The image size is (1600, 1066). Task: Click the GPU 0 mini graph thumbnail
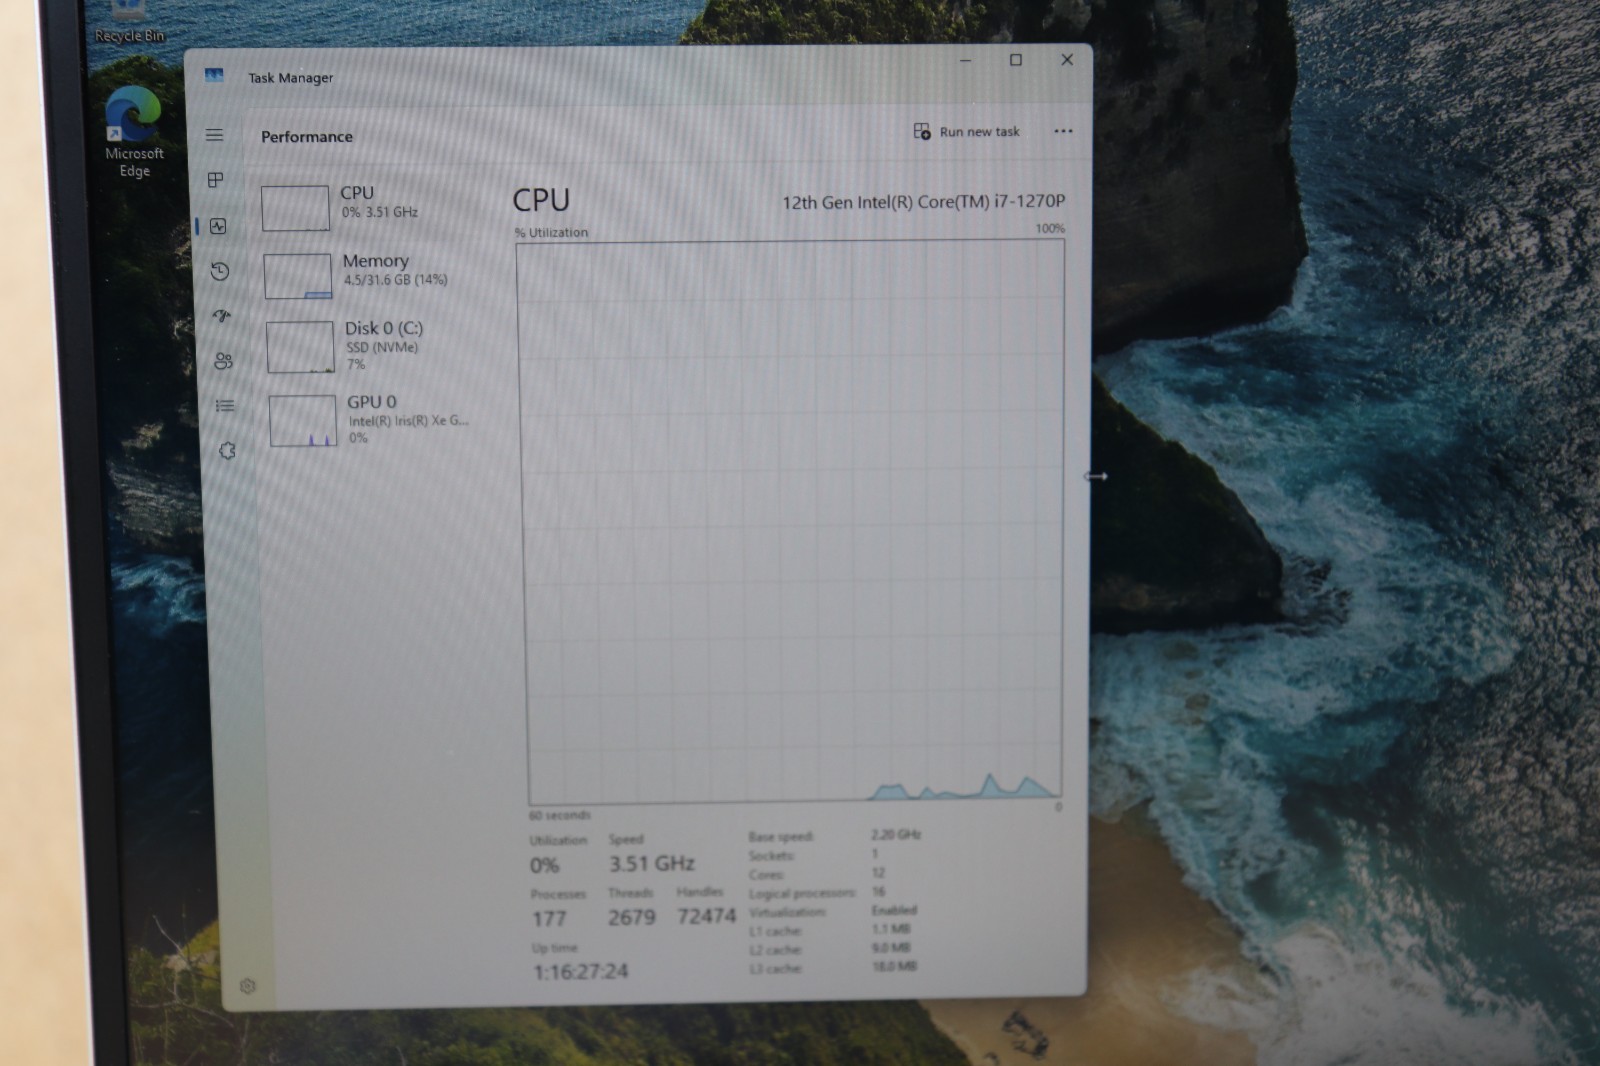[x=303, y=420]
